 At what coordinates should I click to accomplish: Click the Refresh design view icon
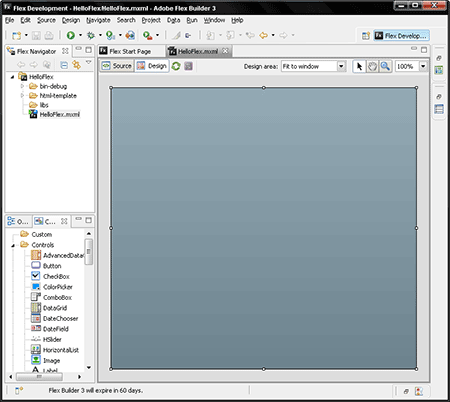click(176, 66)
